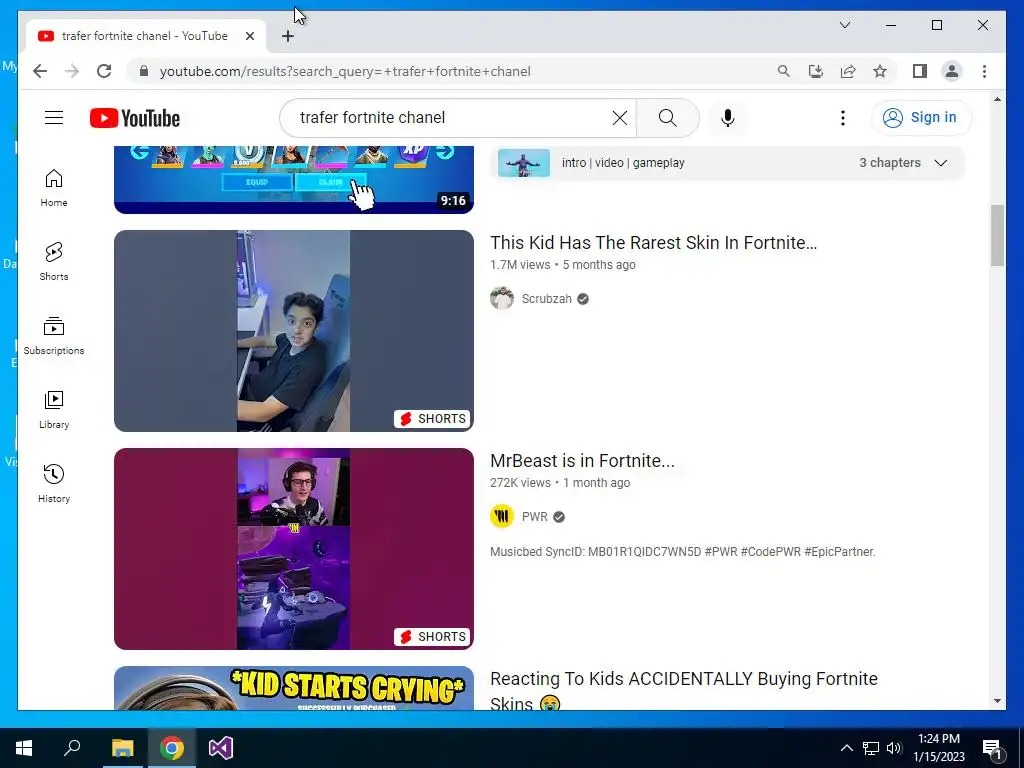Select the trafer fortnite chanel YouTube tab
The image size is (1024, 768).
(x=144, y=36)
